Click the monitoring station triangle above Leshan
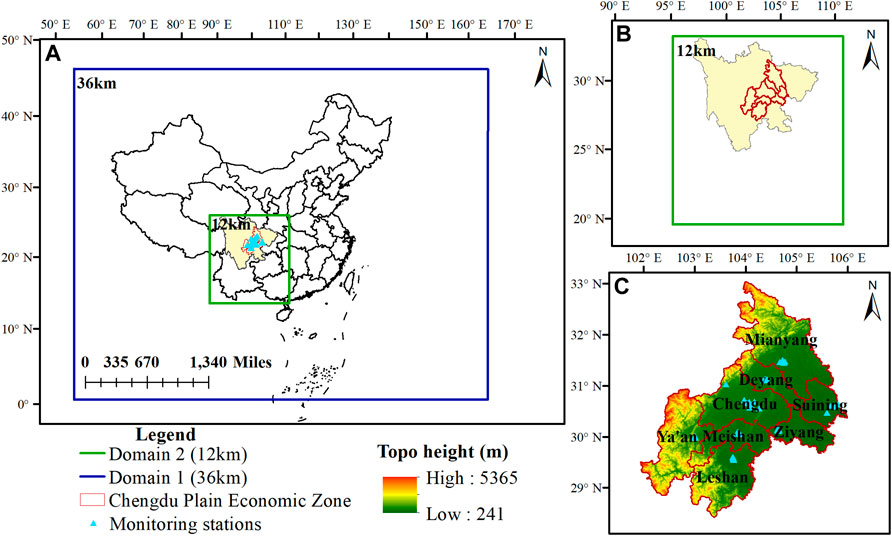The width and height of the screenshot is (892, 536). (x=733, y=459)
